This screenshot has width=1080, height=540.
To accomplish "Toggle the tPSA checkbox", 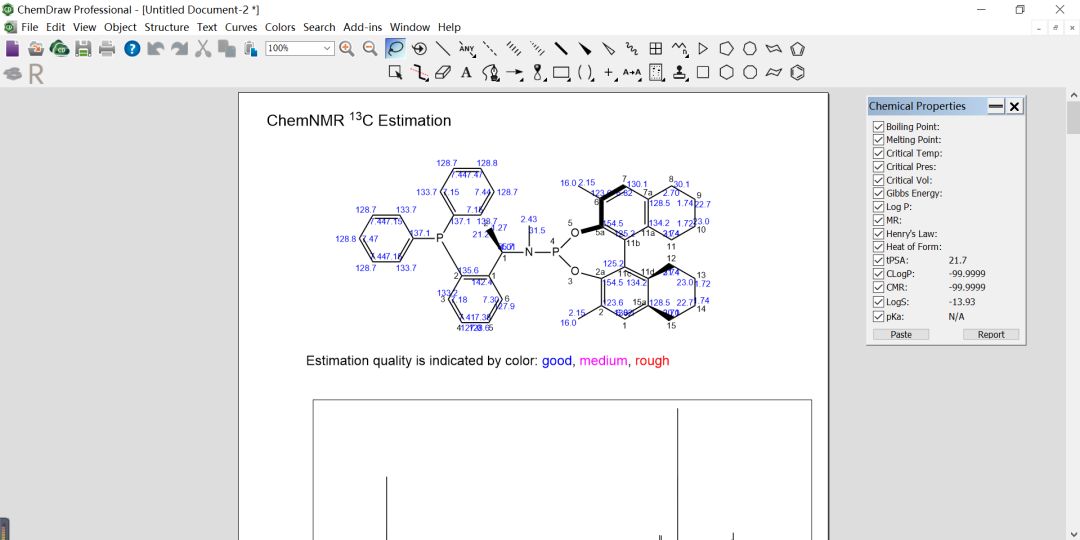I will (878, 260).
